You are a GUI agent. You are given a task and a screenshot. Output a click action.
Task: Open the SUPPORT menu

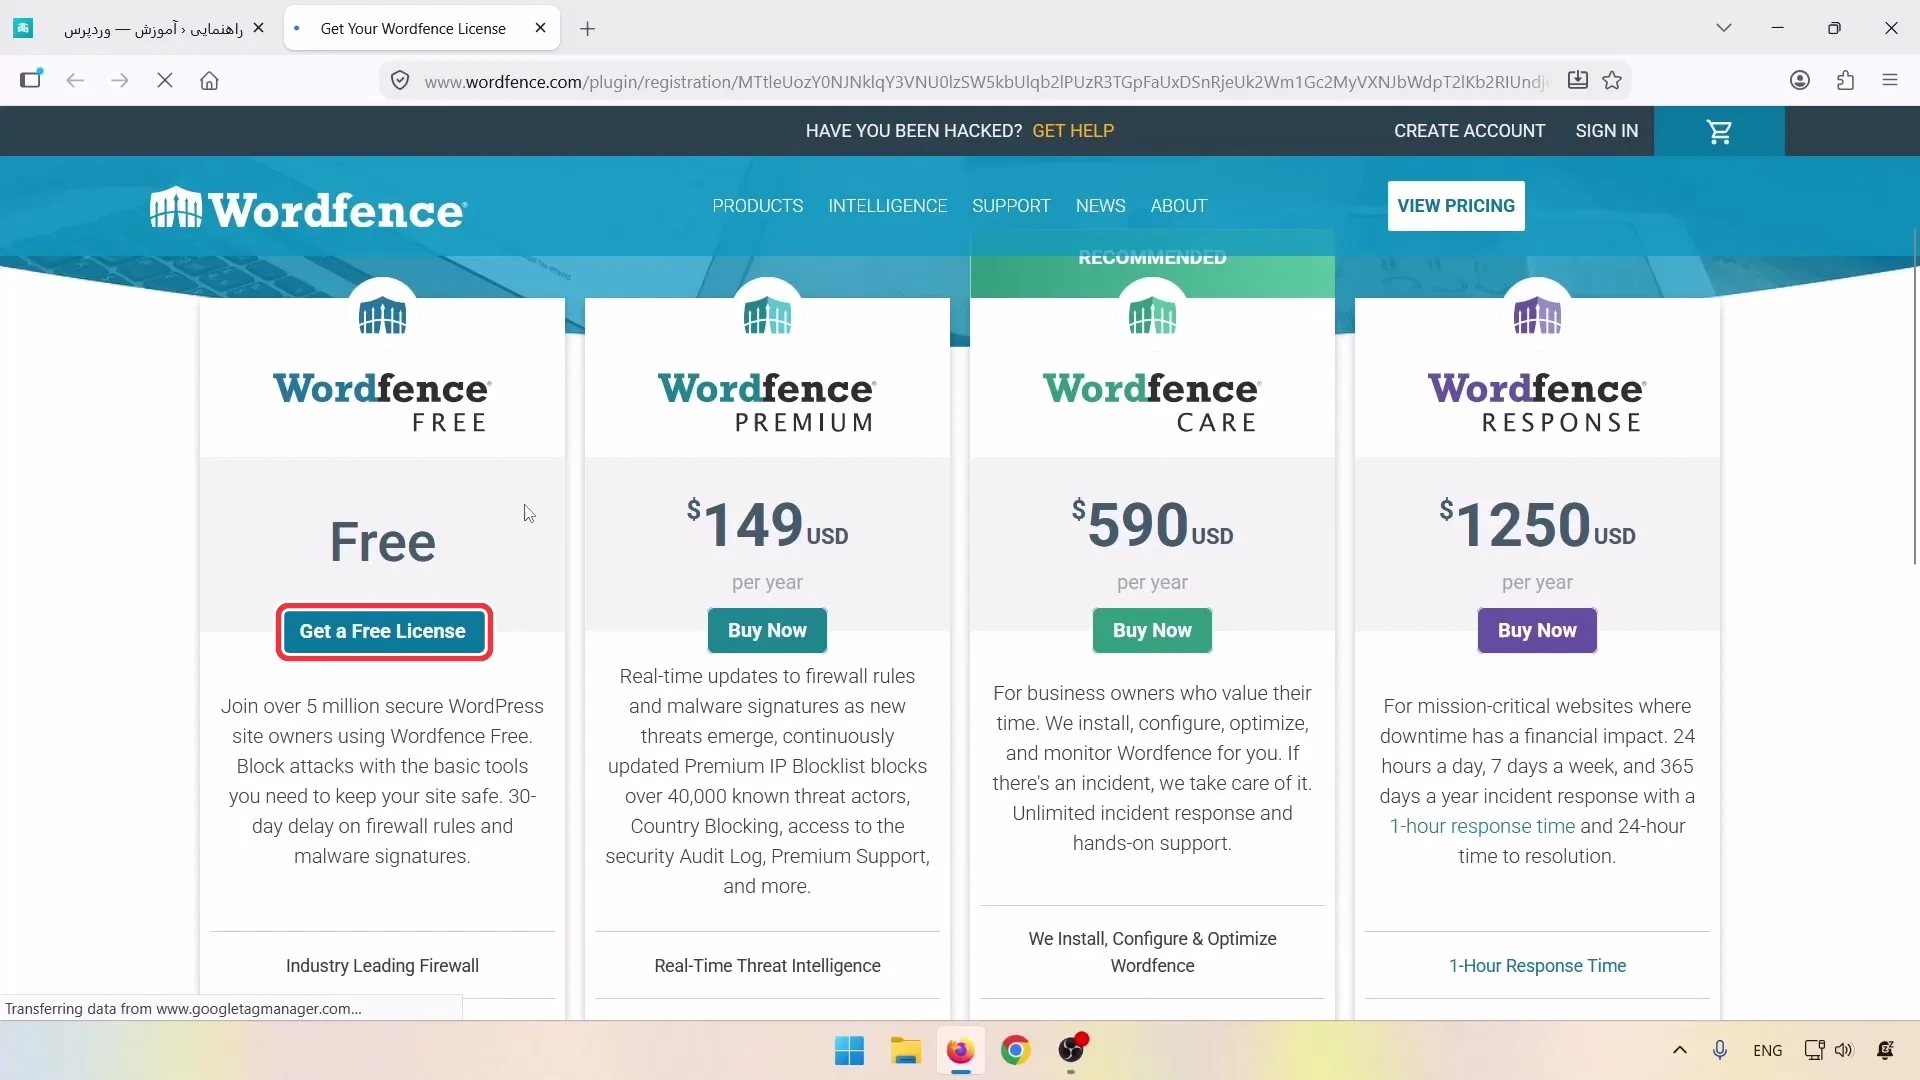tap(1011, 206)
